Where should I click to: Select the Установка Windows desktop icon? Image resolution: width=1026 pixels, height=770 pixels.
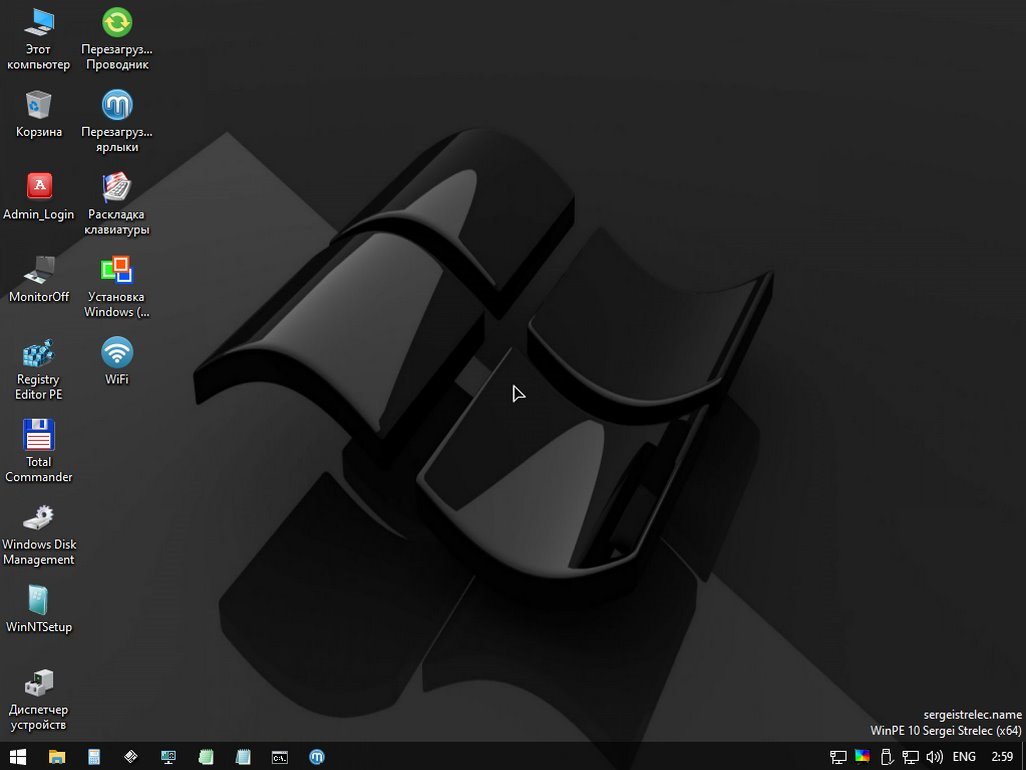pos(117,271)
